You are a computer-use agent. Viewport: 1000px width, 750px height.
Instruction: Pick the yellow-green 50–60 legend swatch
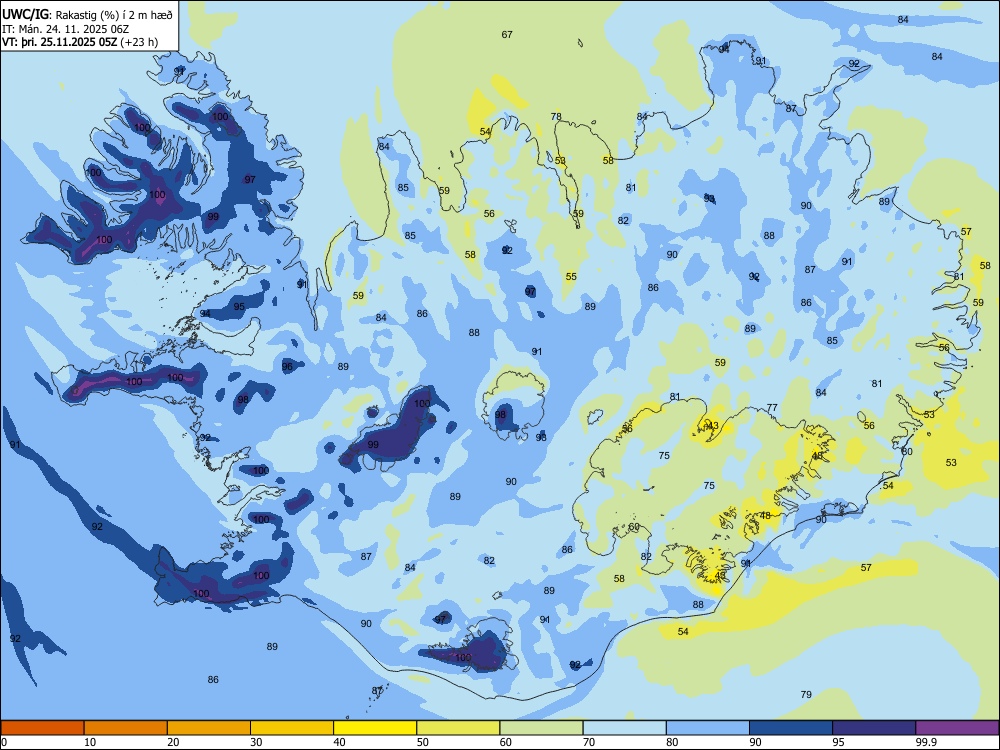458,728
